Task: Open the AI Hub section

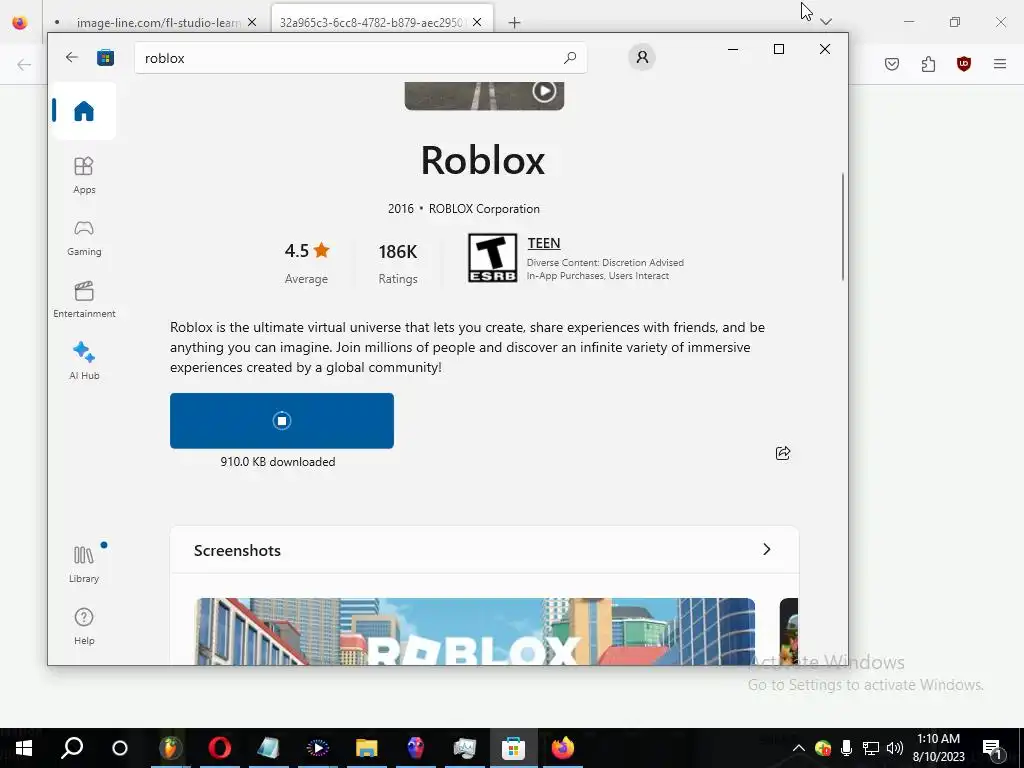Action: coord(84,361)
